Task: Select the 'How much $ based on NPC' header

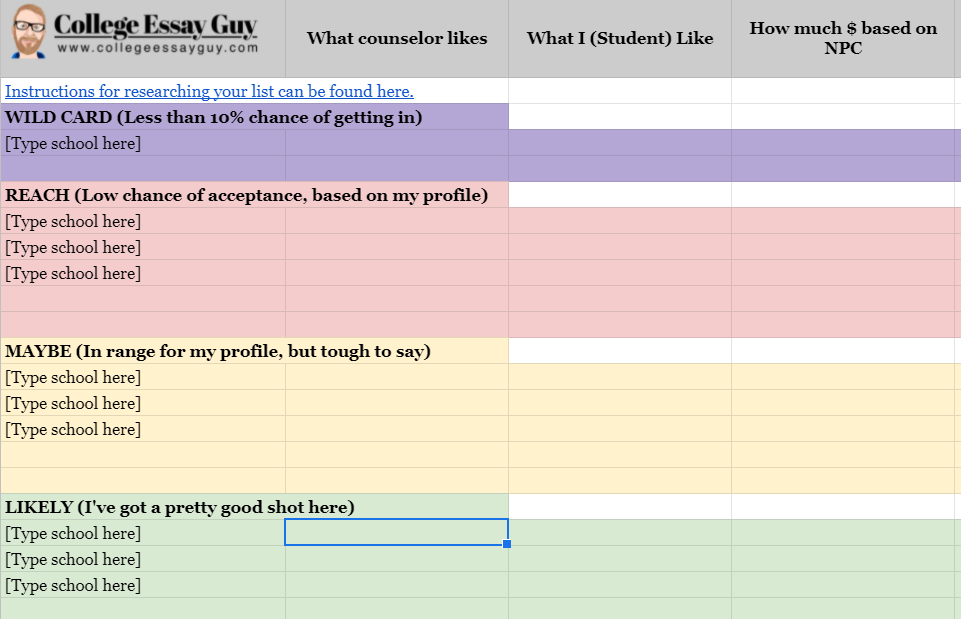Action: (843, 38)
